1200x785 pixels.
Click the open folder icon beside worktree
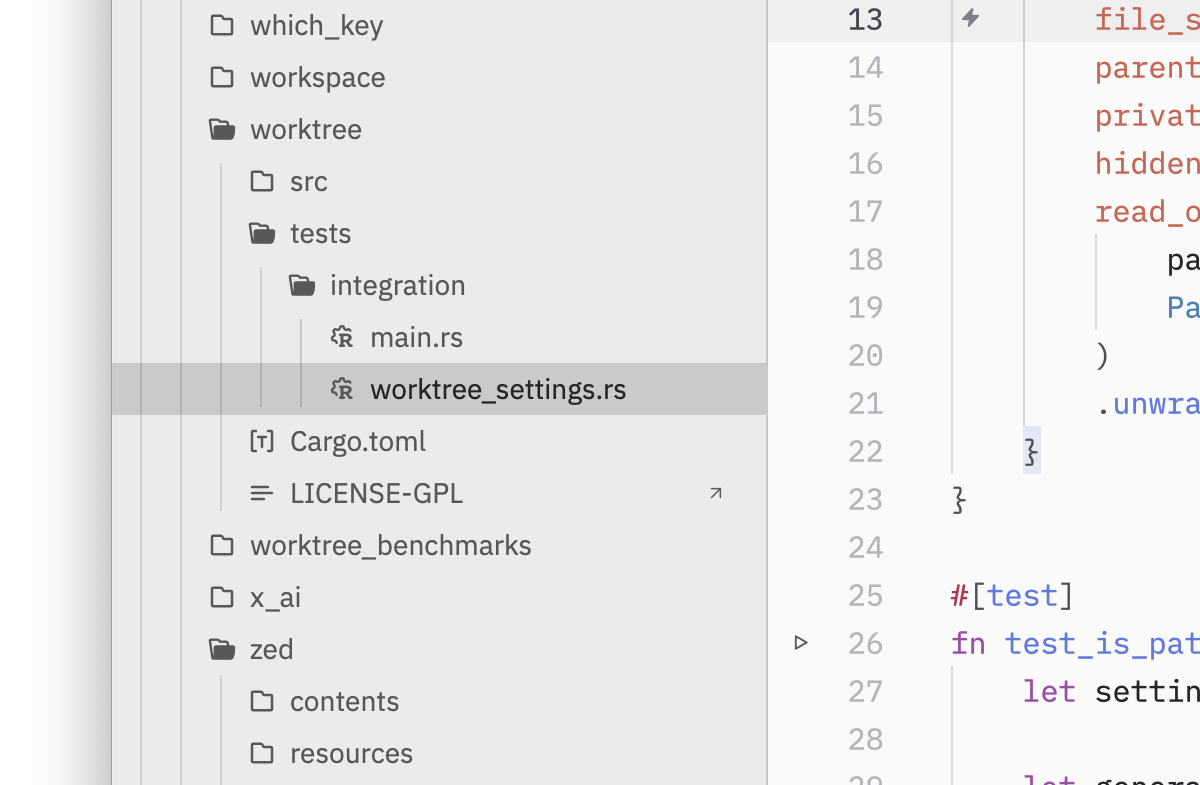[x=222, y=129]
